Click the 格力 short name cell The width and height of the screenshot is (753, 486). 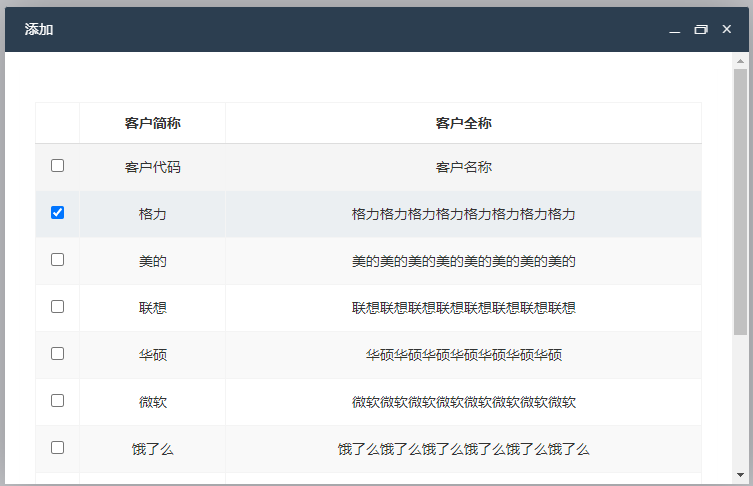point(153,214)
